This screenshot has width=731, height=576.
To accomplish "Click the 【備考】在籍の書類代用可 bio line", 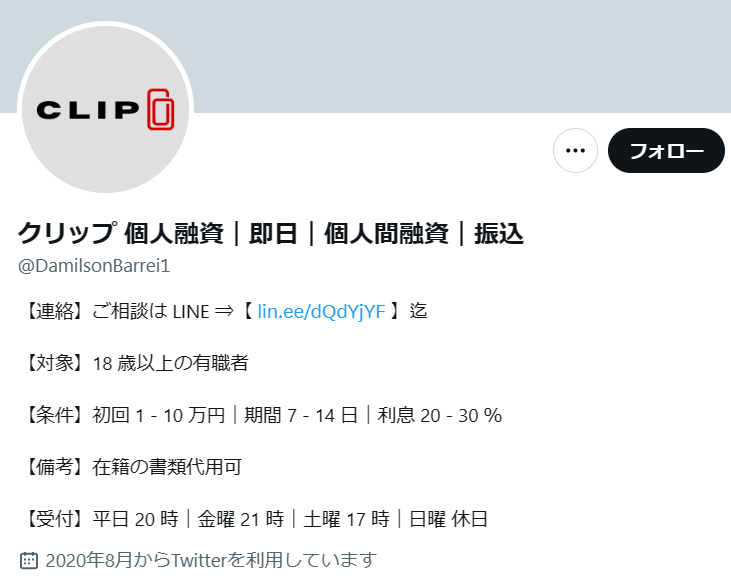I will coord(132,466).
